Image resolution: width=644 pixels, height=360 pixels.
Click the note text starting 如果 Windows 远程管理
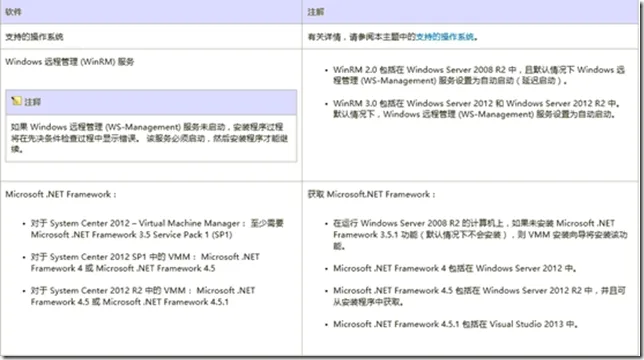point(150,138)
